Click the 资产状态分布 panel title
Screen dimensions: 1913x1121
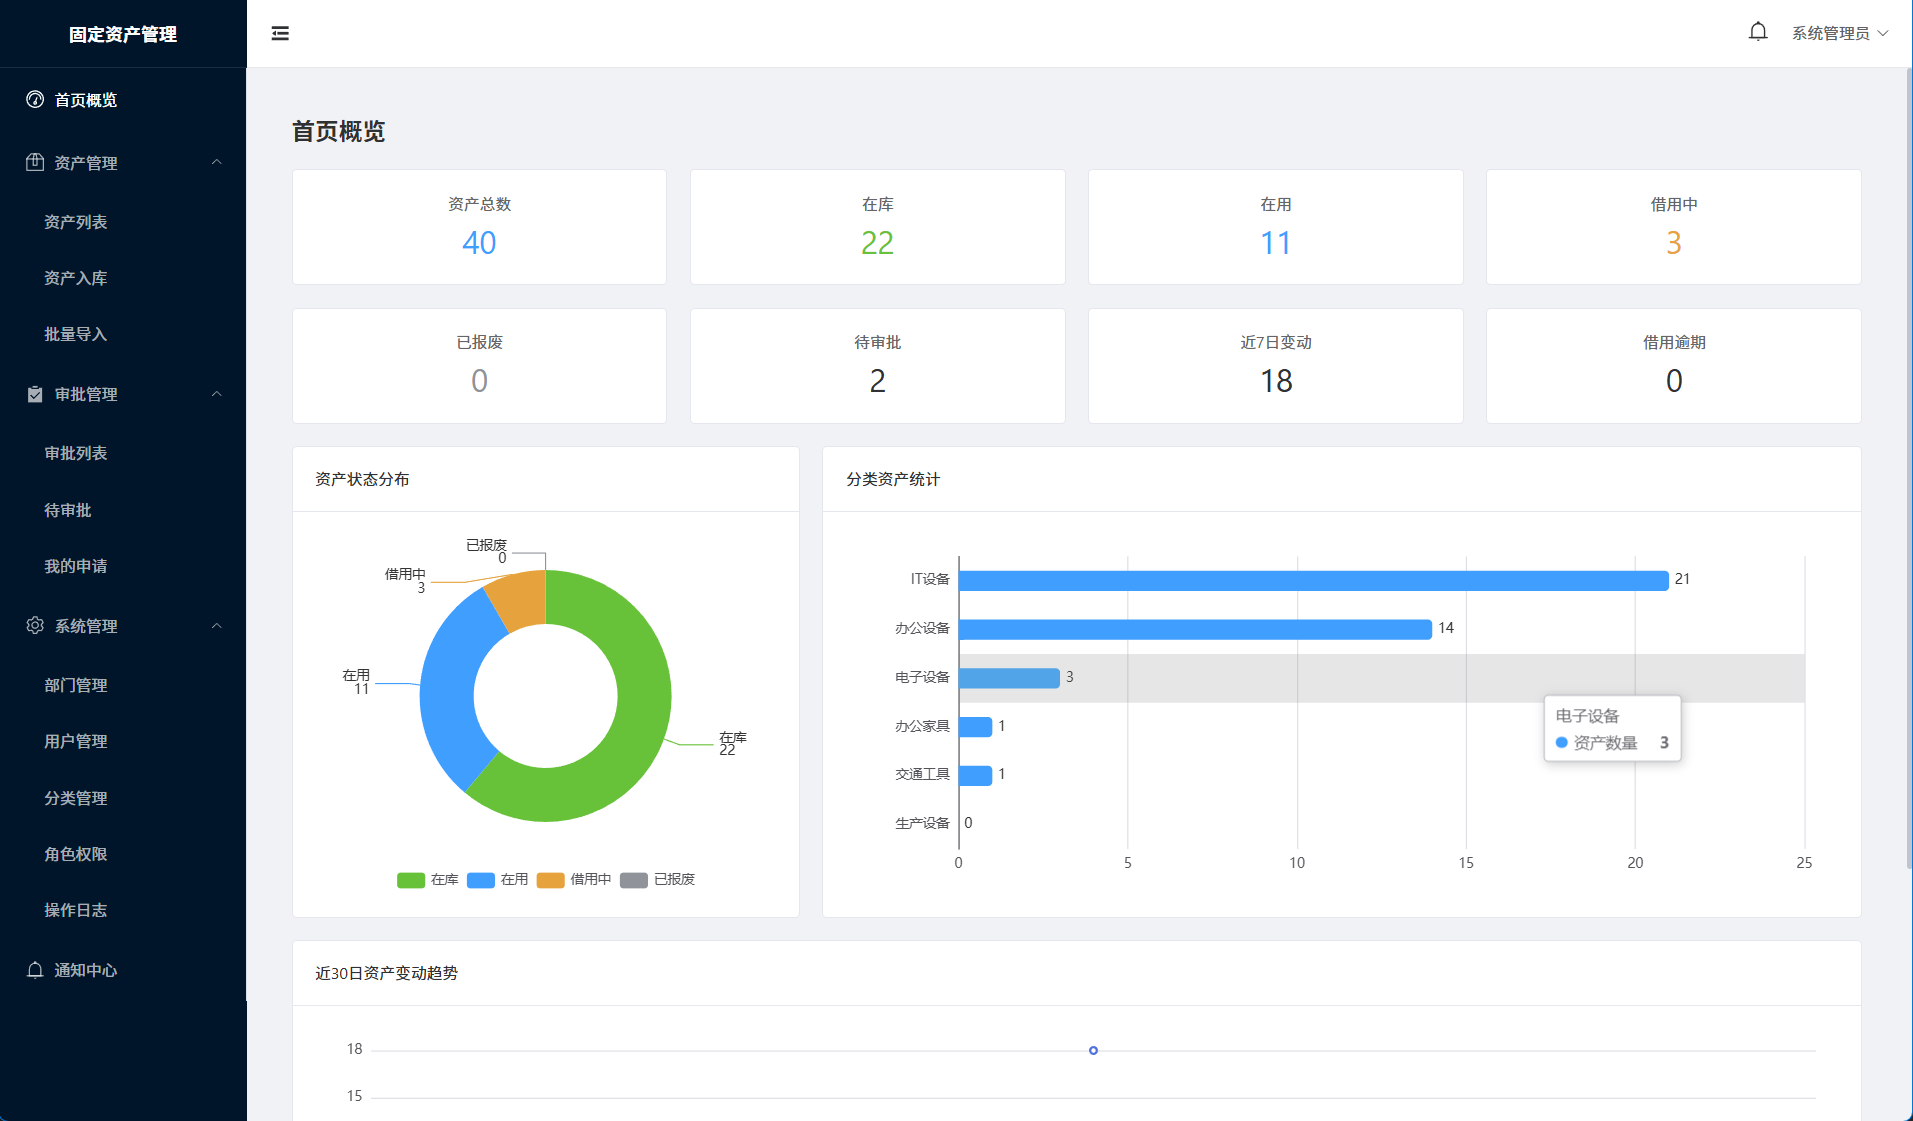click(x=362, y=479)
